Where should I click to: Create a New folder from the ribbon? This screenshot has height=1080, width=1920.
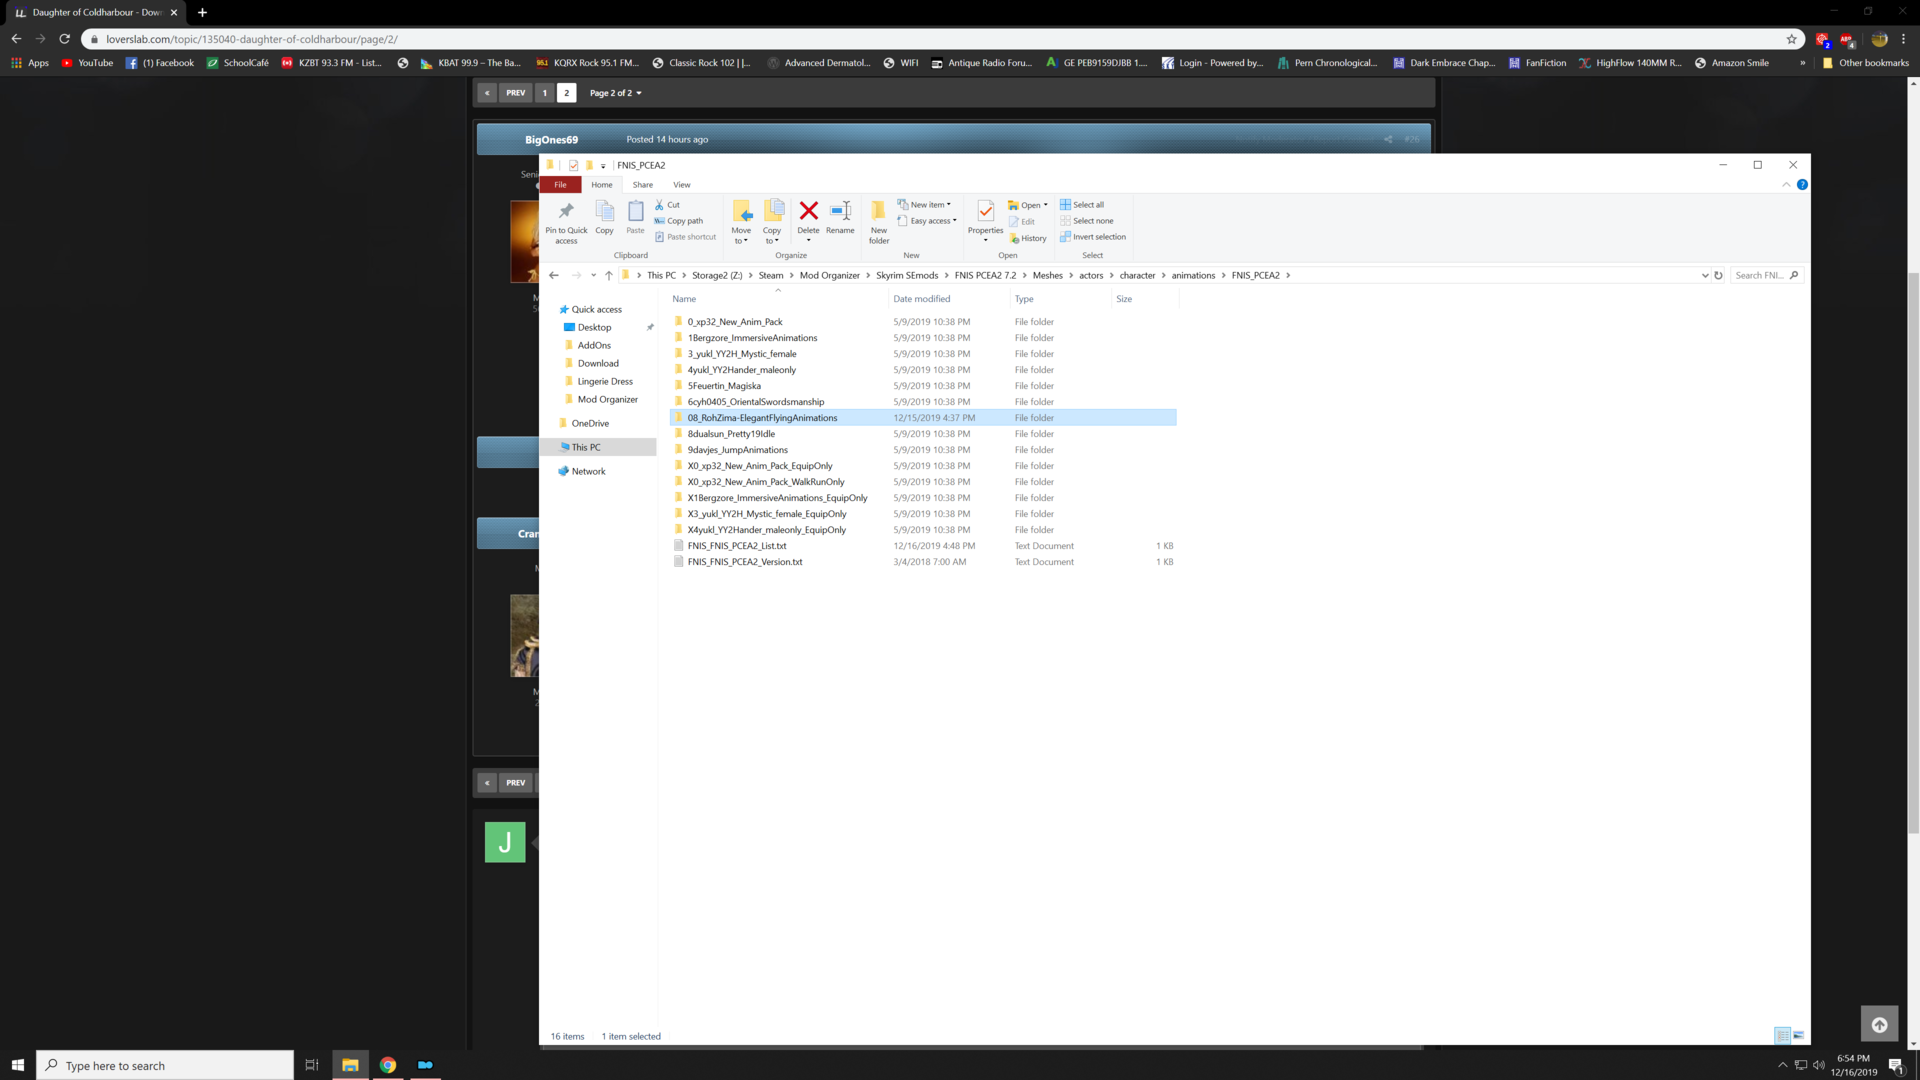(879, 222)
